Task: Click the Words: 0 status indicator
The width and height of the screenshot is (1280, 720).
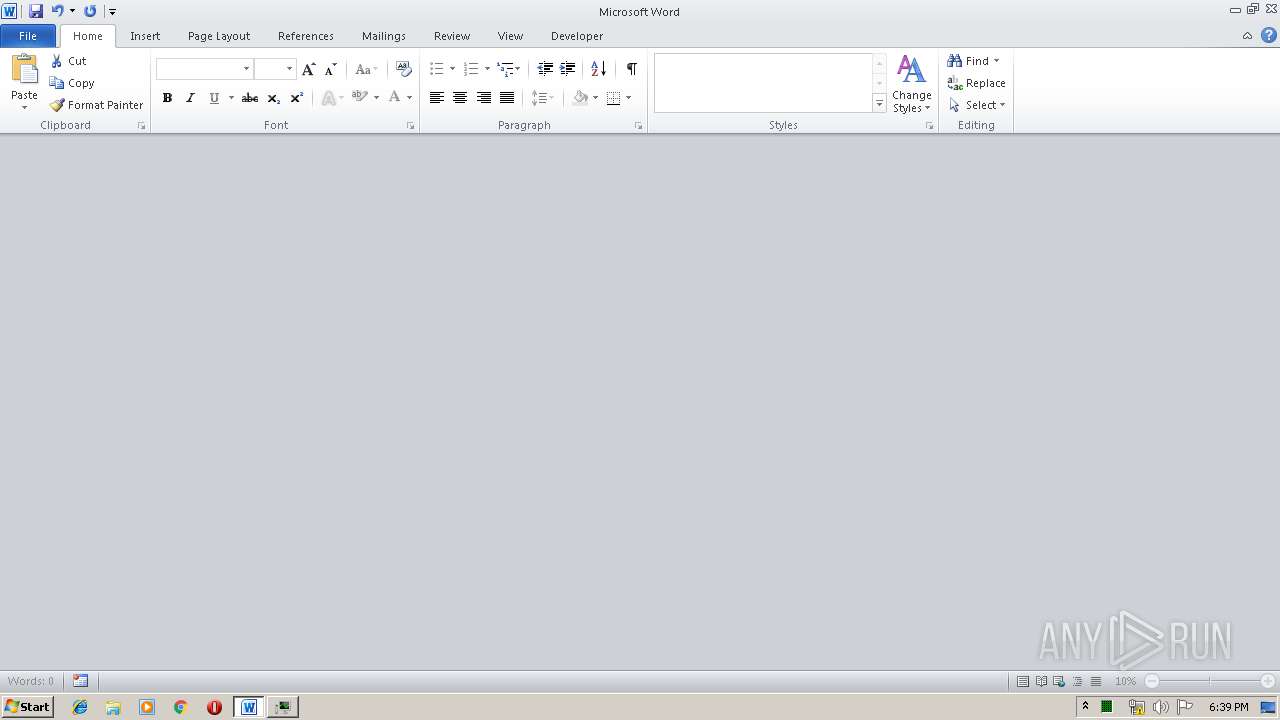Action: [31, 681]
